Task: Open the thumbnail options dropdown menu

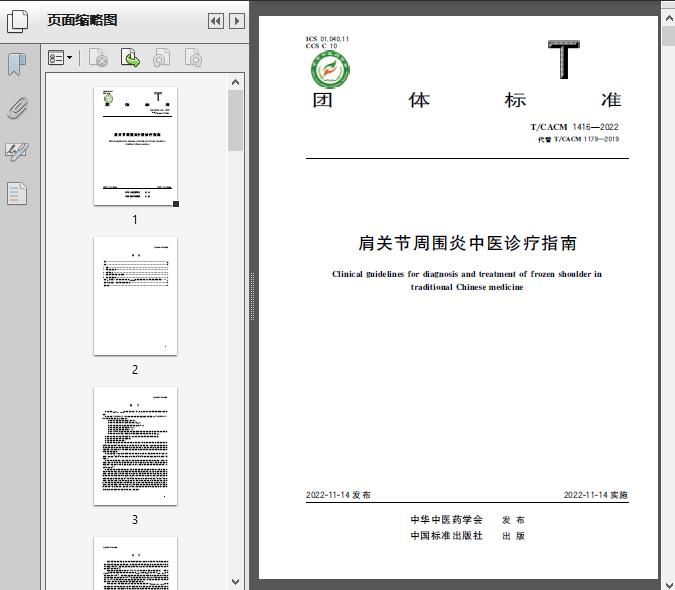Action: 60,58
